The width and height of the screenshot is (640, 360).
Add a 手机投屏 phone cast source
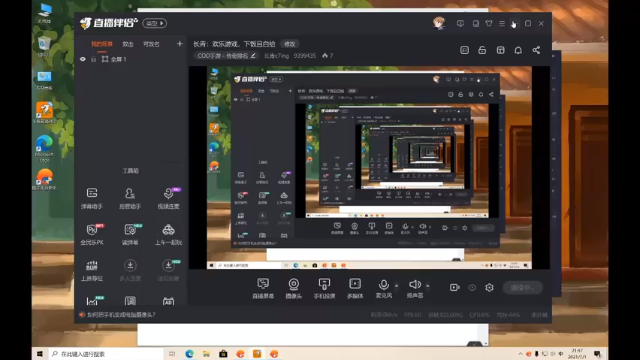pyautogui.click(x=324, y=288)
